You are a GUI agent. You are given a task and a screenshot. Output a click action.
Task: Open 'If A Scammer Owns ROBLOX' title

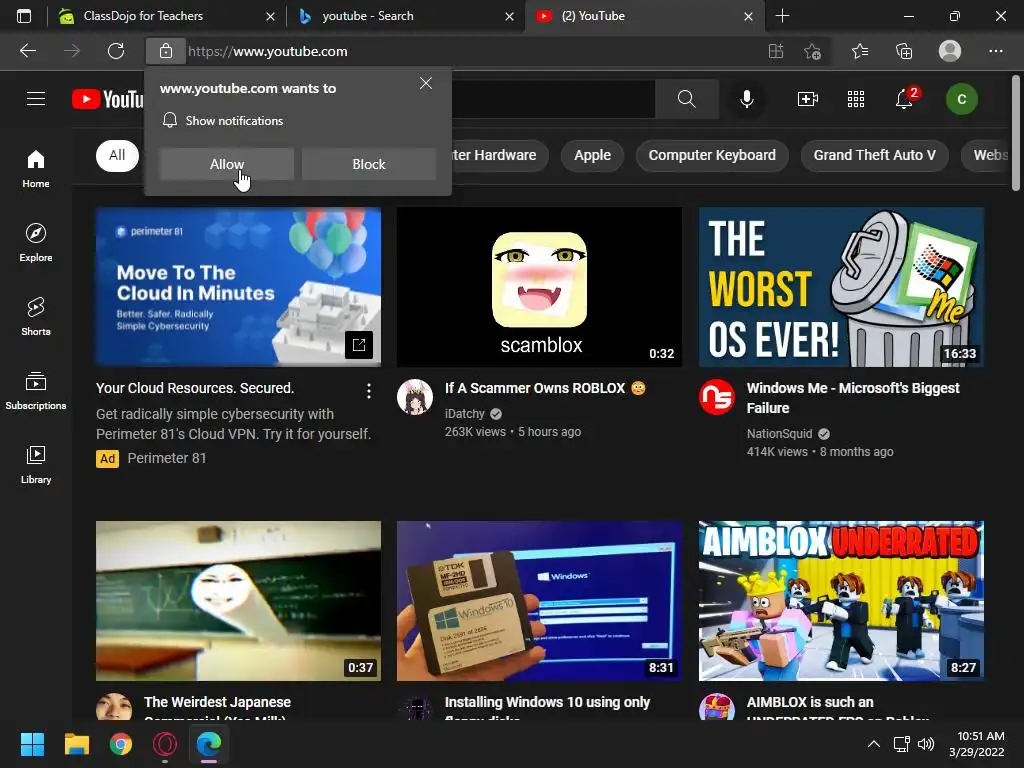545,388
